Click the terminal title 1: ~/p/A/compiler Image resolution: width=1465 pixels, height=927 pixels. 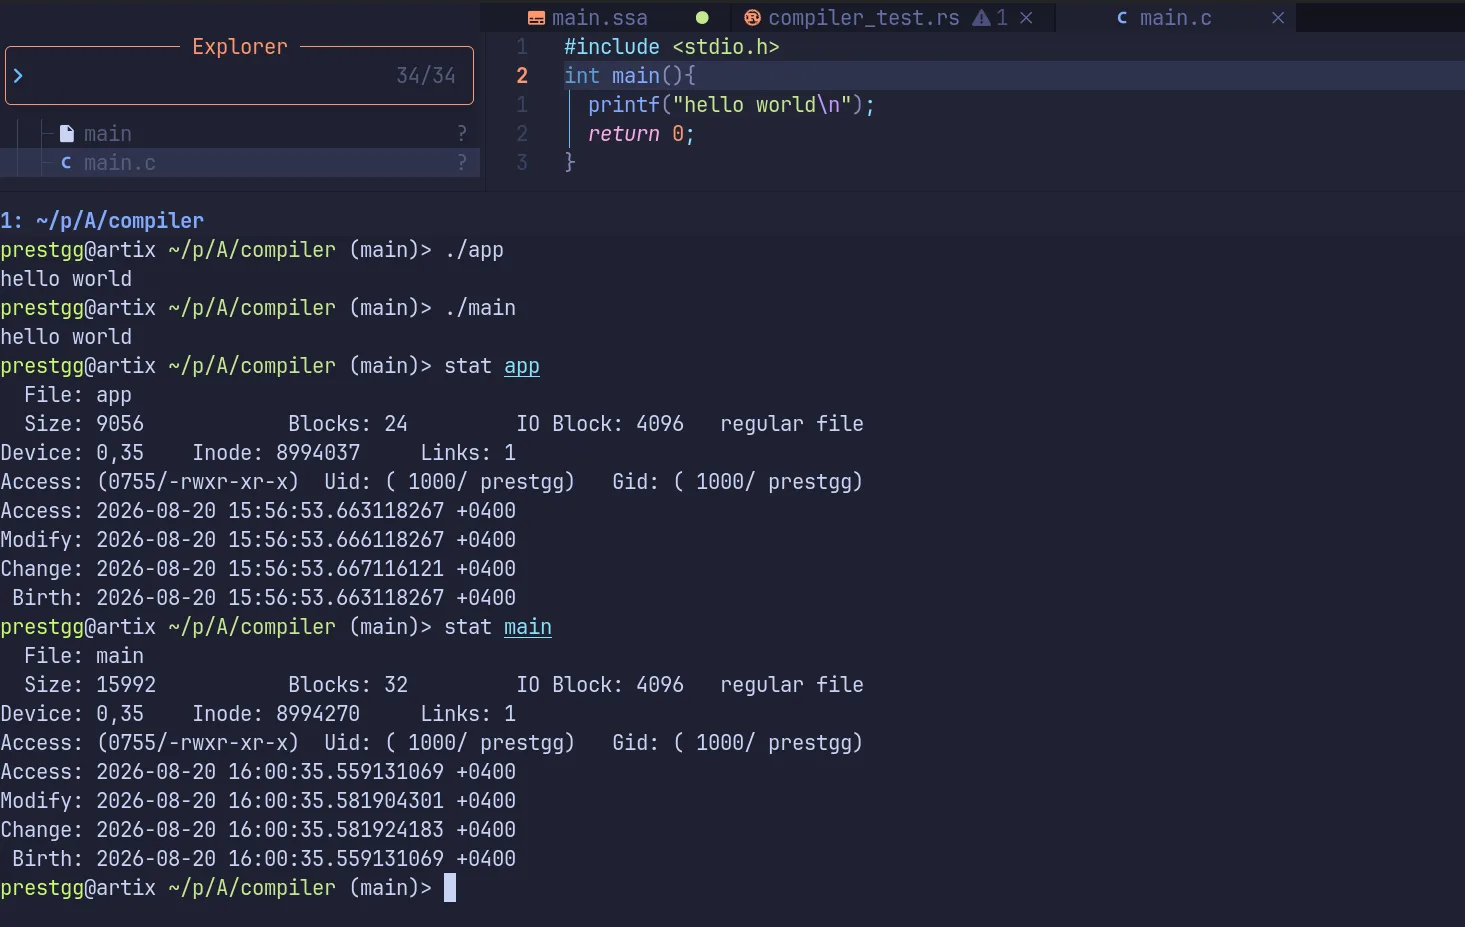[102, 221]
